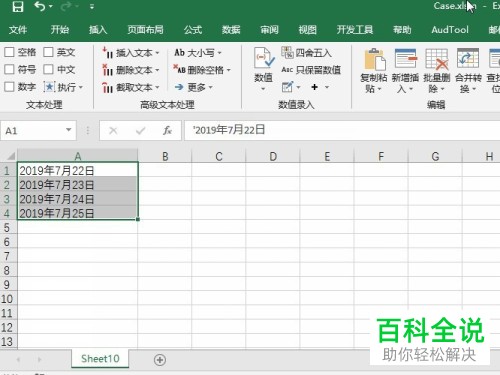Image resolution: width=500 pixels, height=375 pixels.
Task: Expand the 删除空格 dropdown arrow
Action: pos(229,70)
